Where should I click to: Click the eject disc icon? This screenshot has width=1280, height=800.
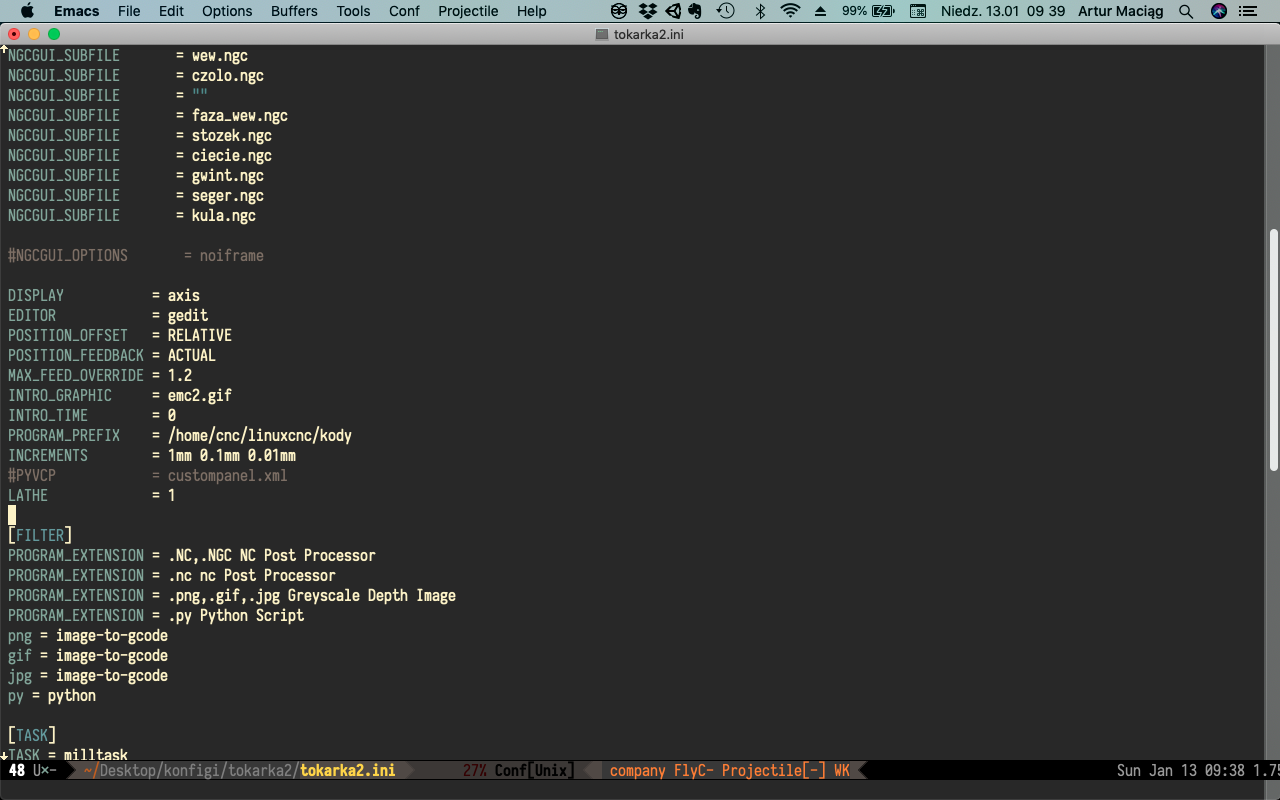pyautogui.click(x=820, y=11)
